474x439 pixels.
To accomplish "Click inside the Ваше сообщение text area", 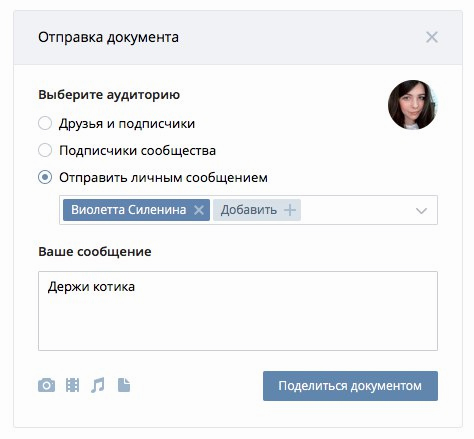I will click(238, 311).
